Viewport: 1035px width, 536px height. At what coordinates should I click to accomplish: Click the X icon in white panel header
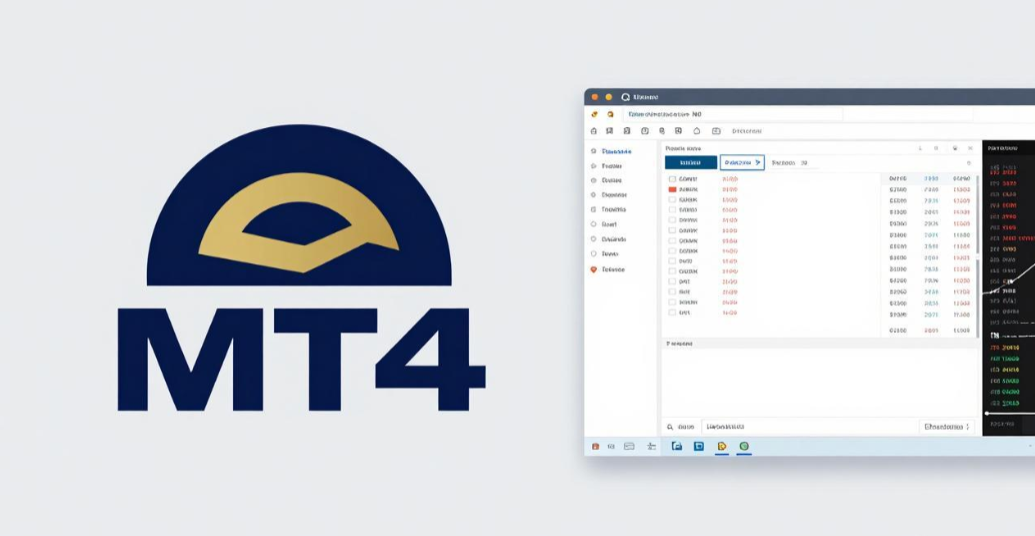point(969,148)
